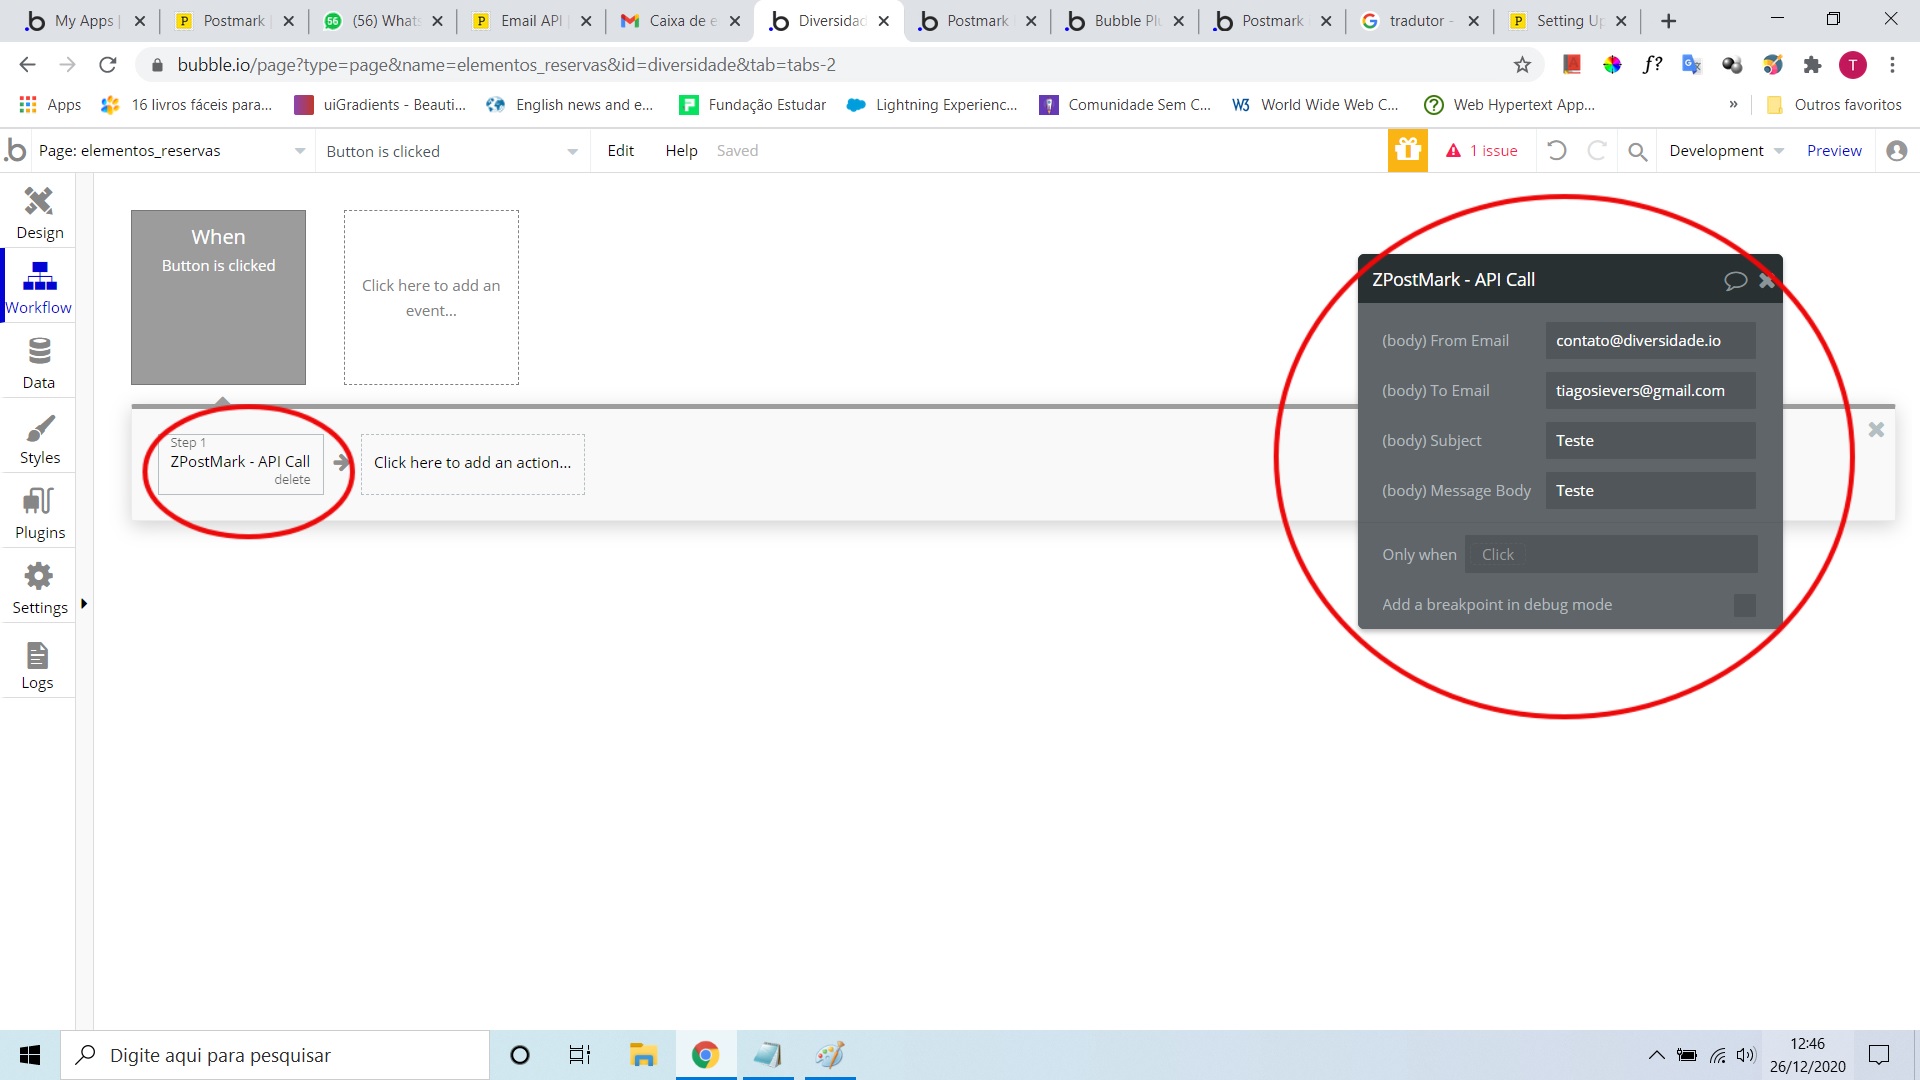This screenshot has height=1080, width=1920.
Task: Click the undo arrow in Bubble toolbar
Action: click(1557, 151)
